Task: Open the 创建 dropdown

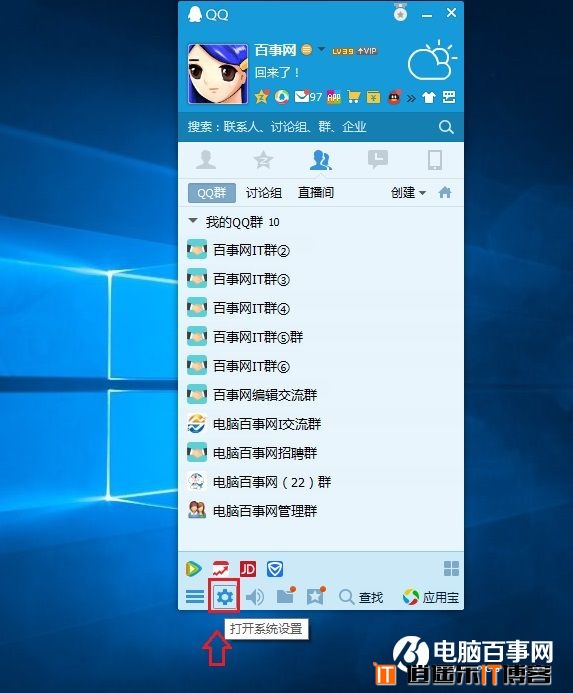Action: [x=408, y=193]
